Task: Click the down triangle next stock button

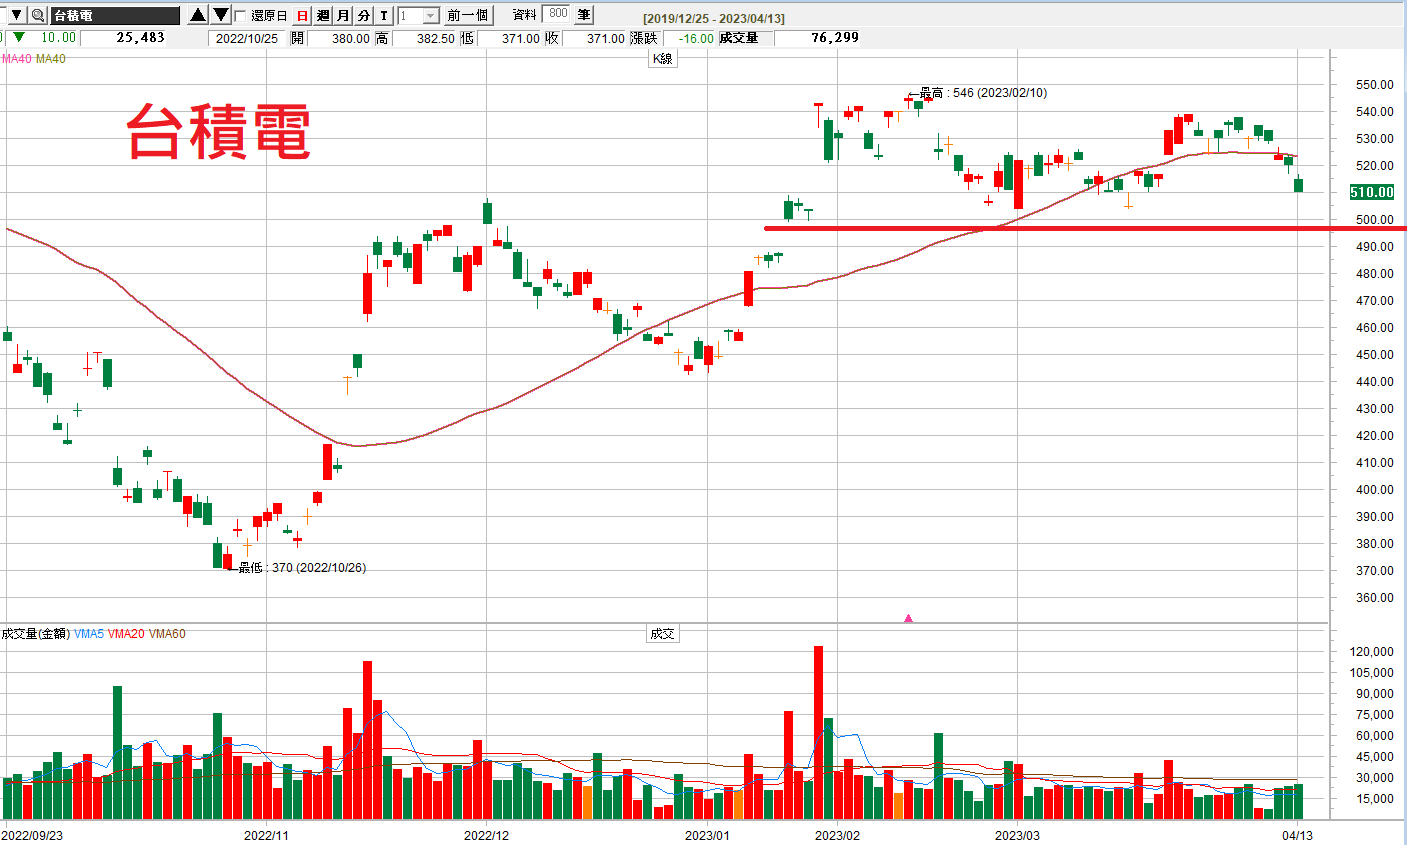Action: click(x=221, y=15)
